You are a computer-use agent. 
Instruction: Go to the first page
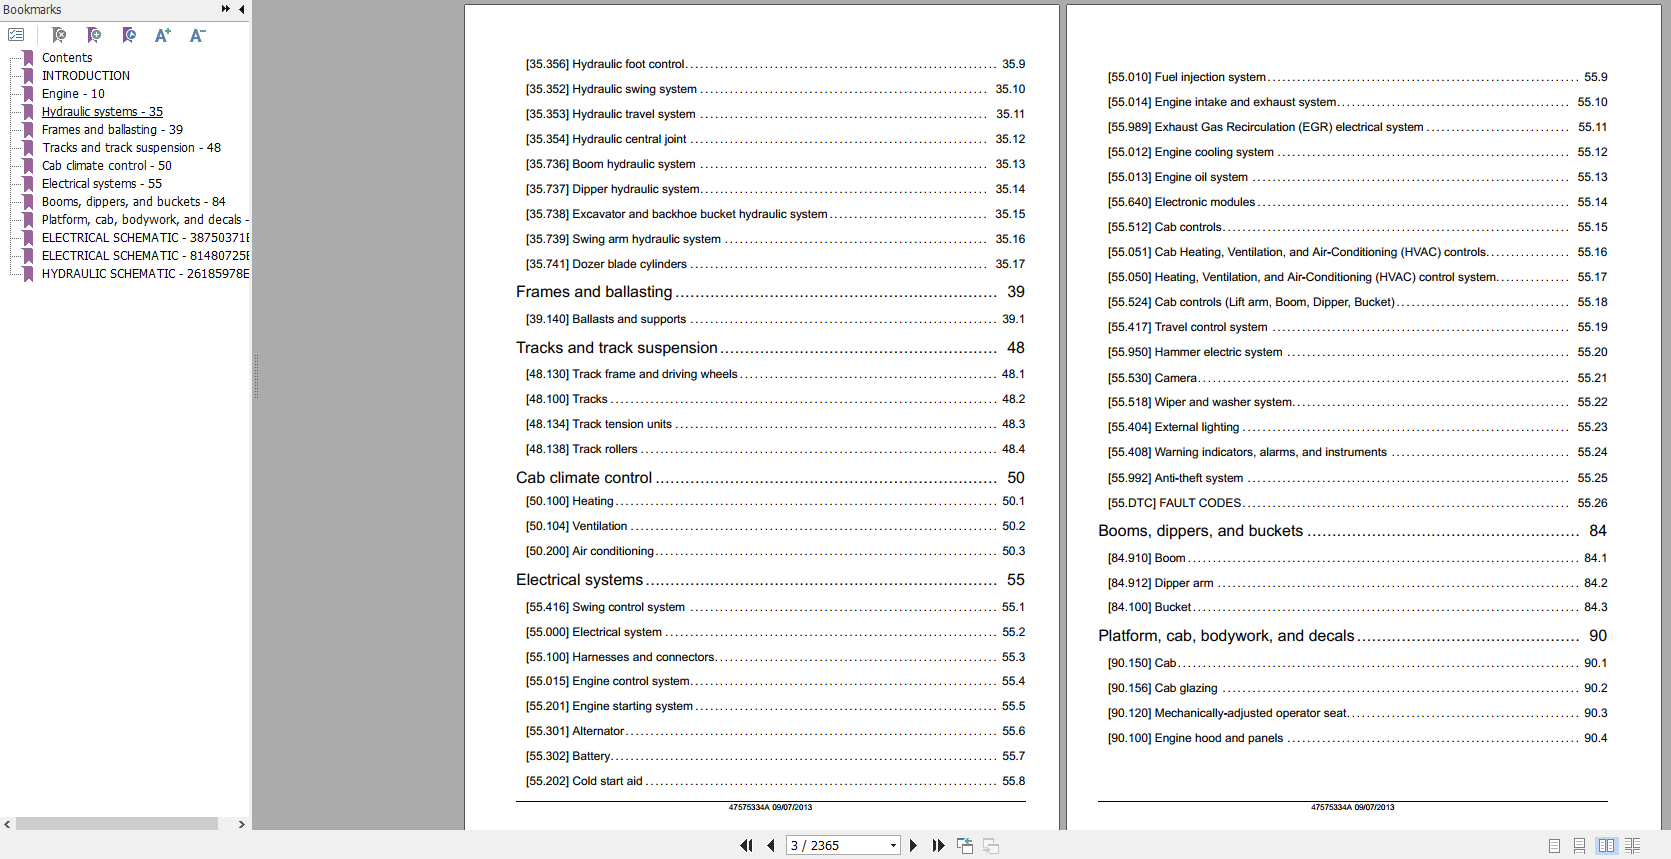click(746, 846)
